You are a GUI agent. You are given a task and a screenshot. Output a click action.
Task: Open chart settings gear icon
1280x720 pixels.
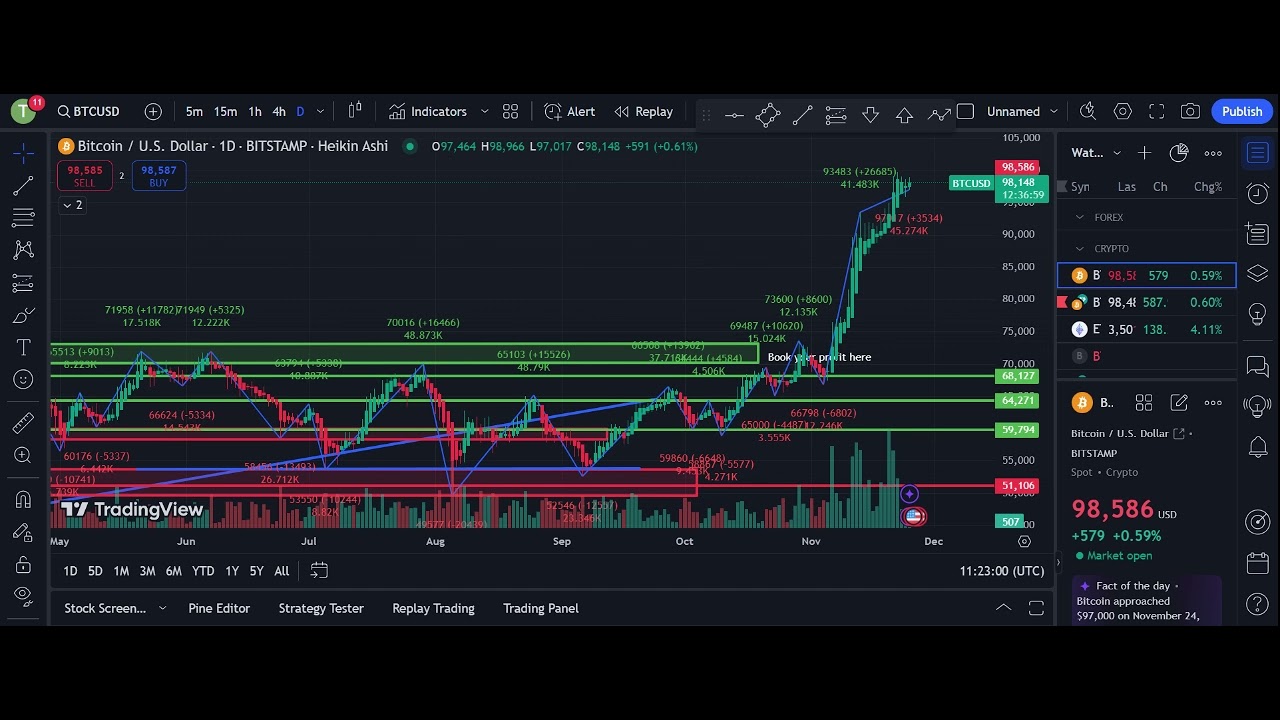(x=1123, y=112)
